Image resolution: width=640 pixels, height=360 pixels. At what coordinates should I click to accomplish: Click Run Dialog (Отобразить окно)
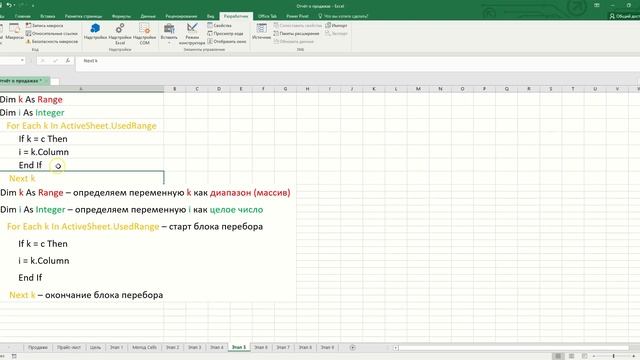click(x=227, y=41)
